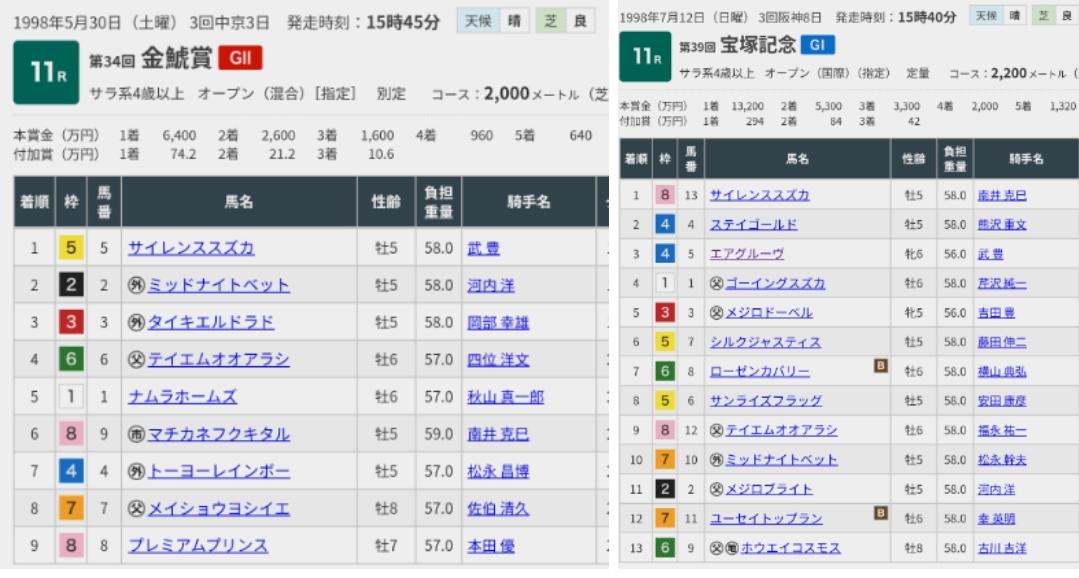The height and width of the screenshot is (578, 1079).
Task: Click the 馬名 column header in 金鯱賞 table
Action: coord(238,202)
